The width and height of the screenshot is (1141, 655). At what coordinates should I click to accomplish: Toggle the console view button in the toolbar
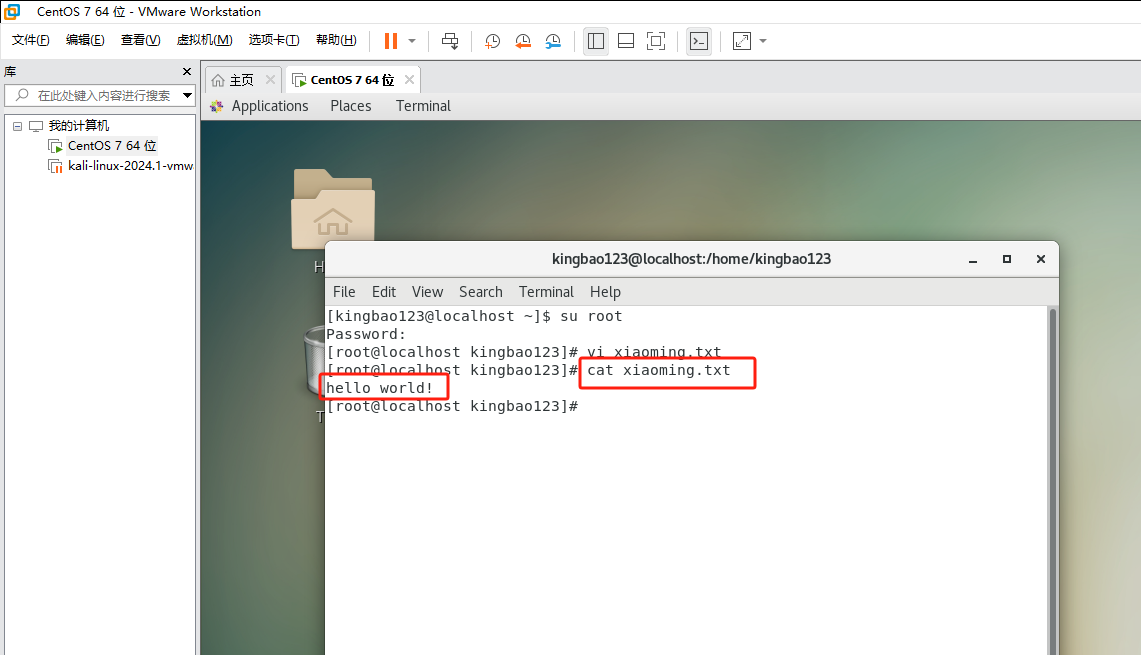(699, 41)
